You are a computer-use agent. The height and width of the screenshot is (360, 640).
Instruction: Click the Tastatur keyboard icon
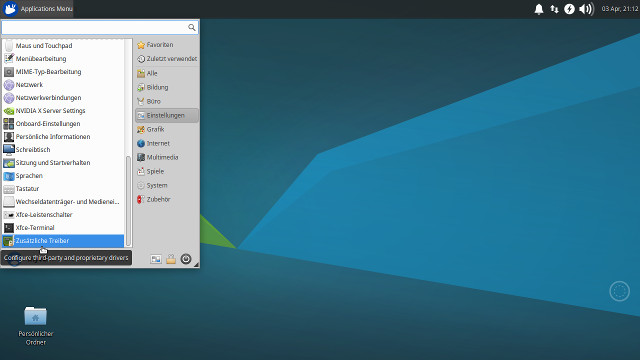pyautogui.click(x=9, y=189)
